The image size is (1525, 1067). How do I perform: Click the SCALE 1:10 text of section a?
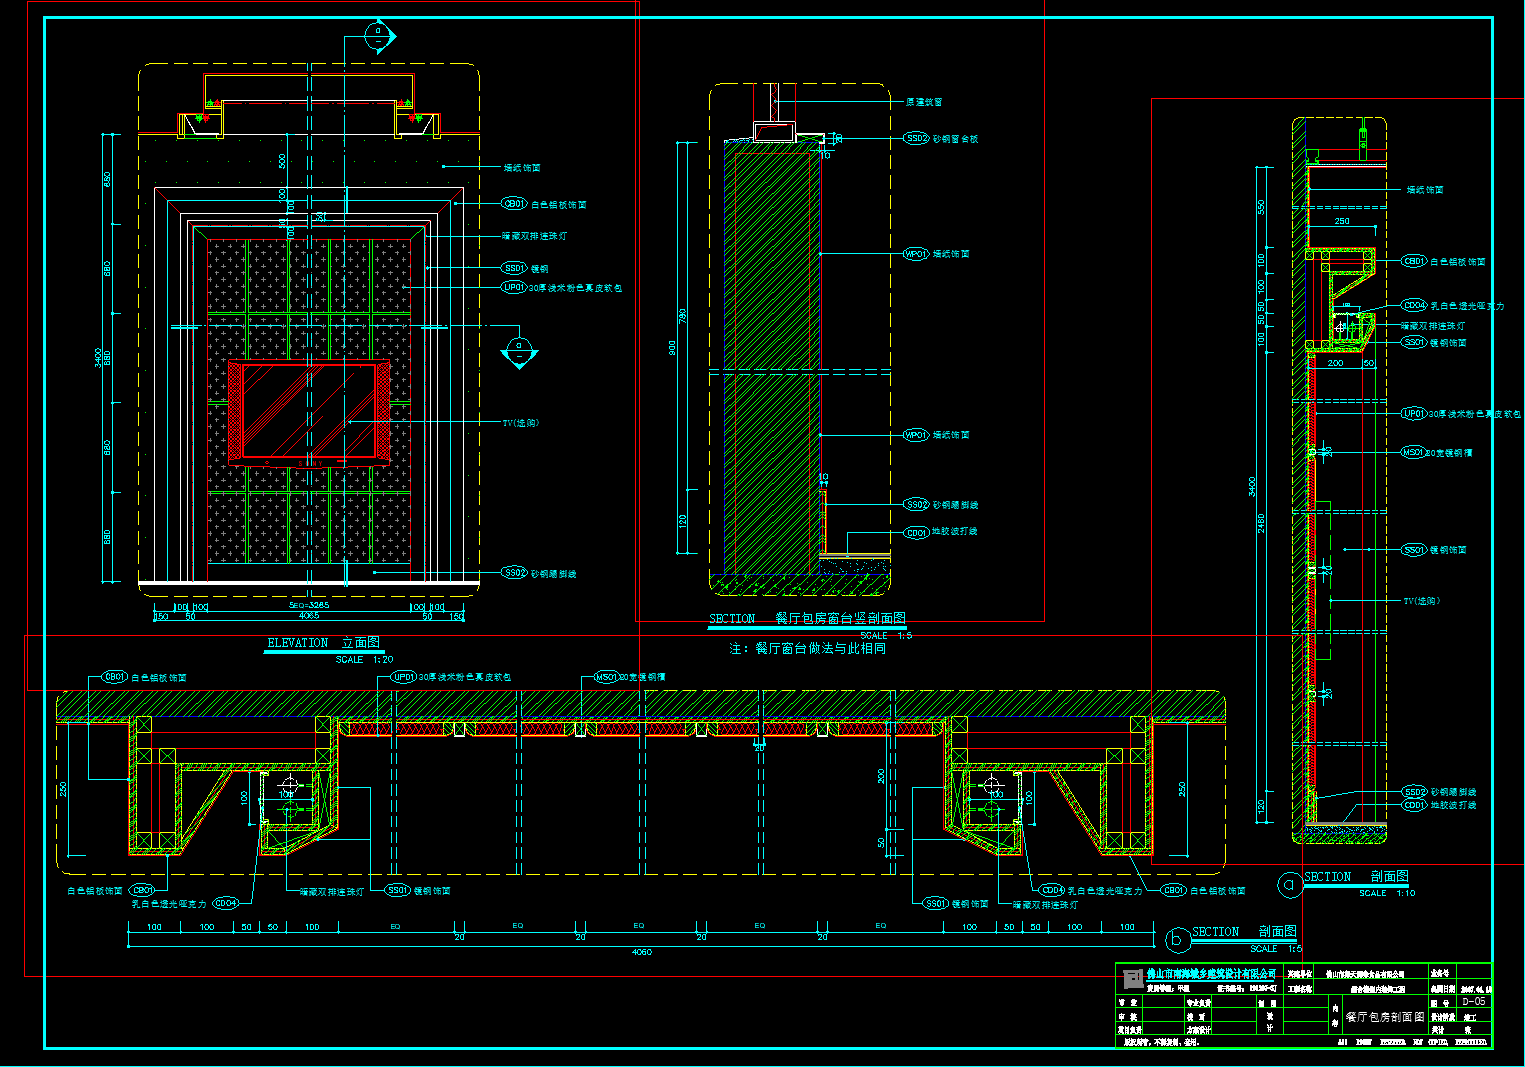pos(1387,893)
